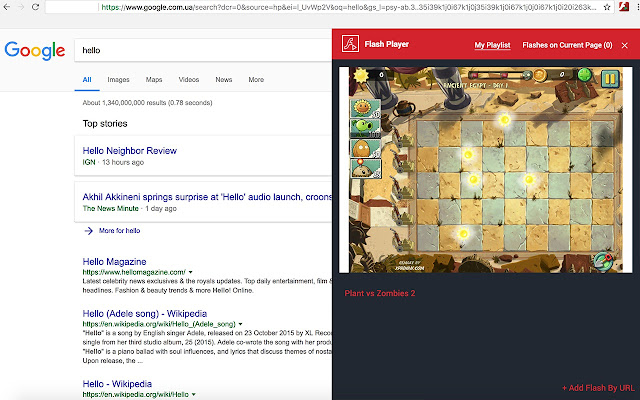Click the search box containing hello
Viewport: 640px width, 400px height.
(203, 50)
